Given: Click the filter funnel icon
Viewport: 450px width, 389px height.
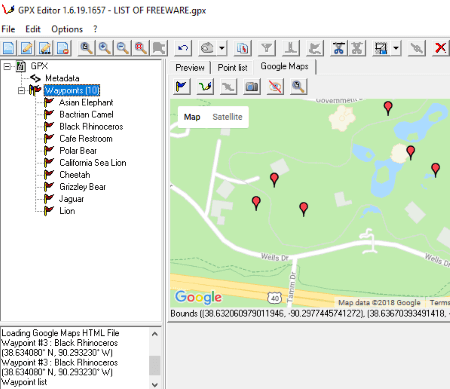Looking at the screenshot, I should coord(267,48).
